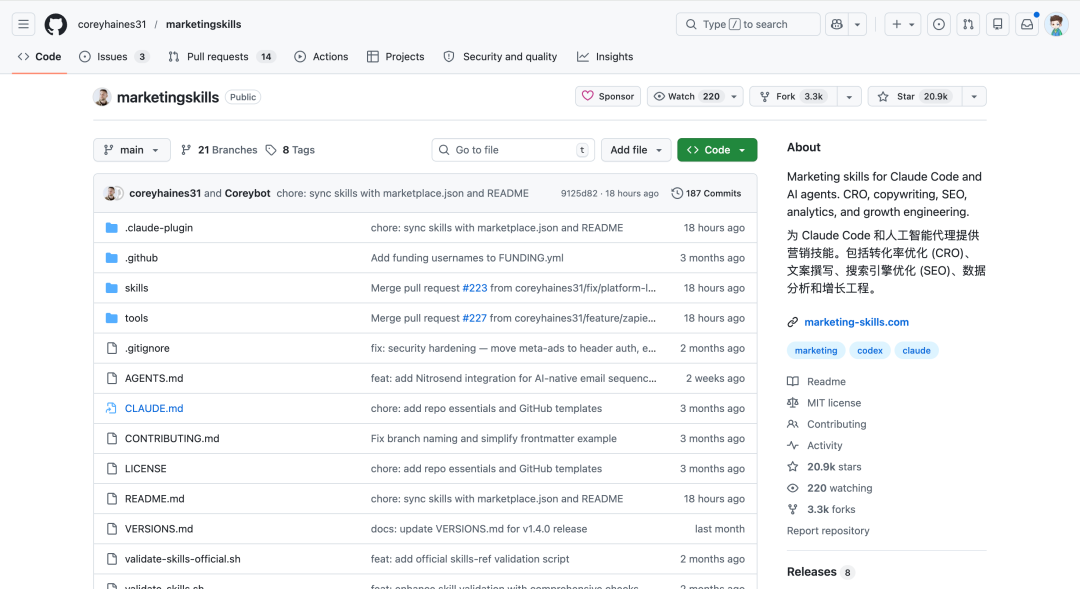Open the marketing-skills.com website link
Image resolution: width=1080 pixels, height=589 pixels.
click(x=856, y=322)
